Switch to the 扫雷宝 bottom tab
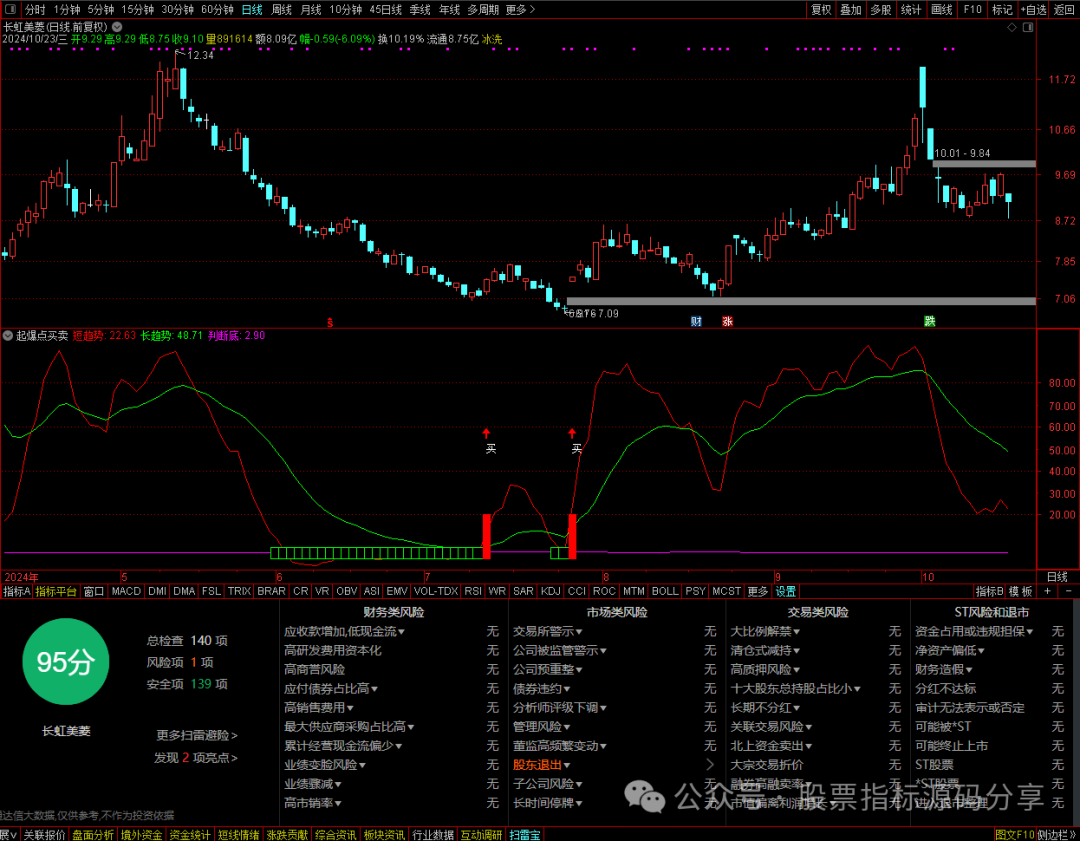Viewport: 1080px width, 841px height. tap(526, 835)
